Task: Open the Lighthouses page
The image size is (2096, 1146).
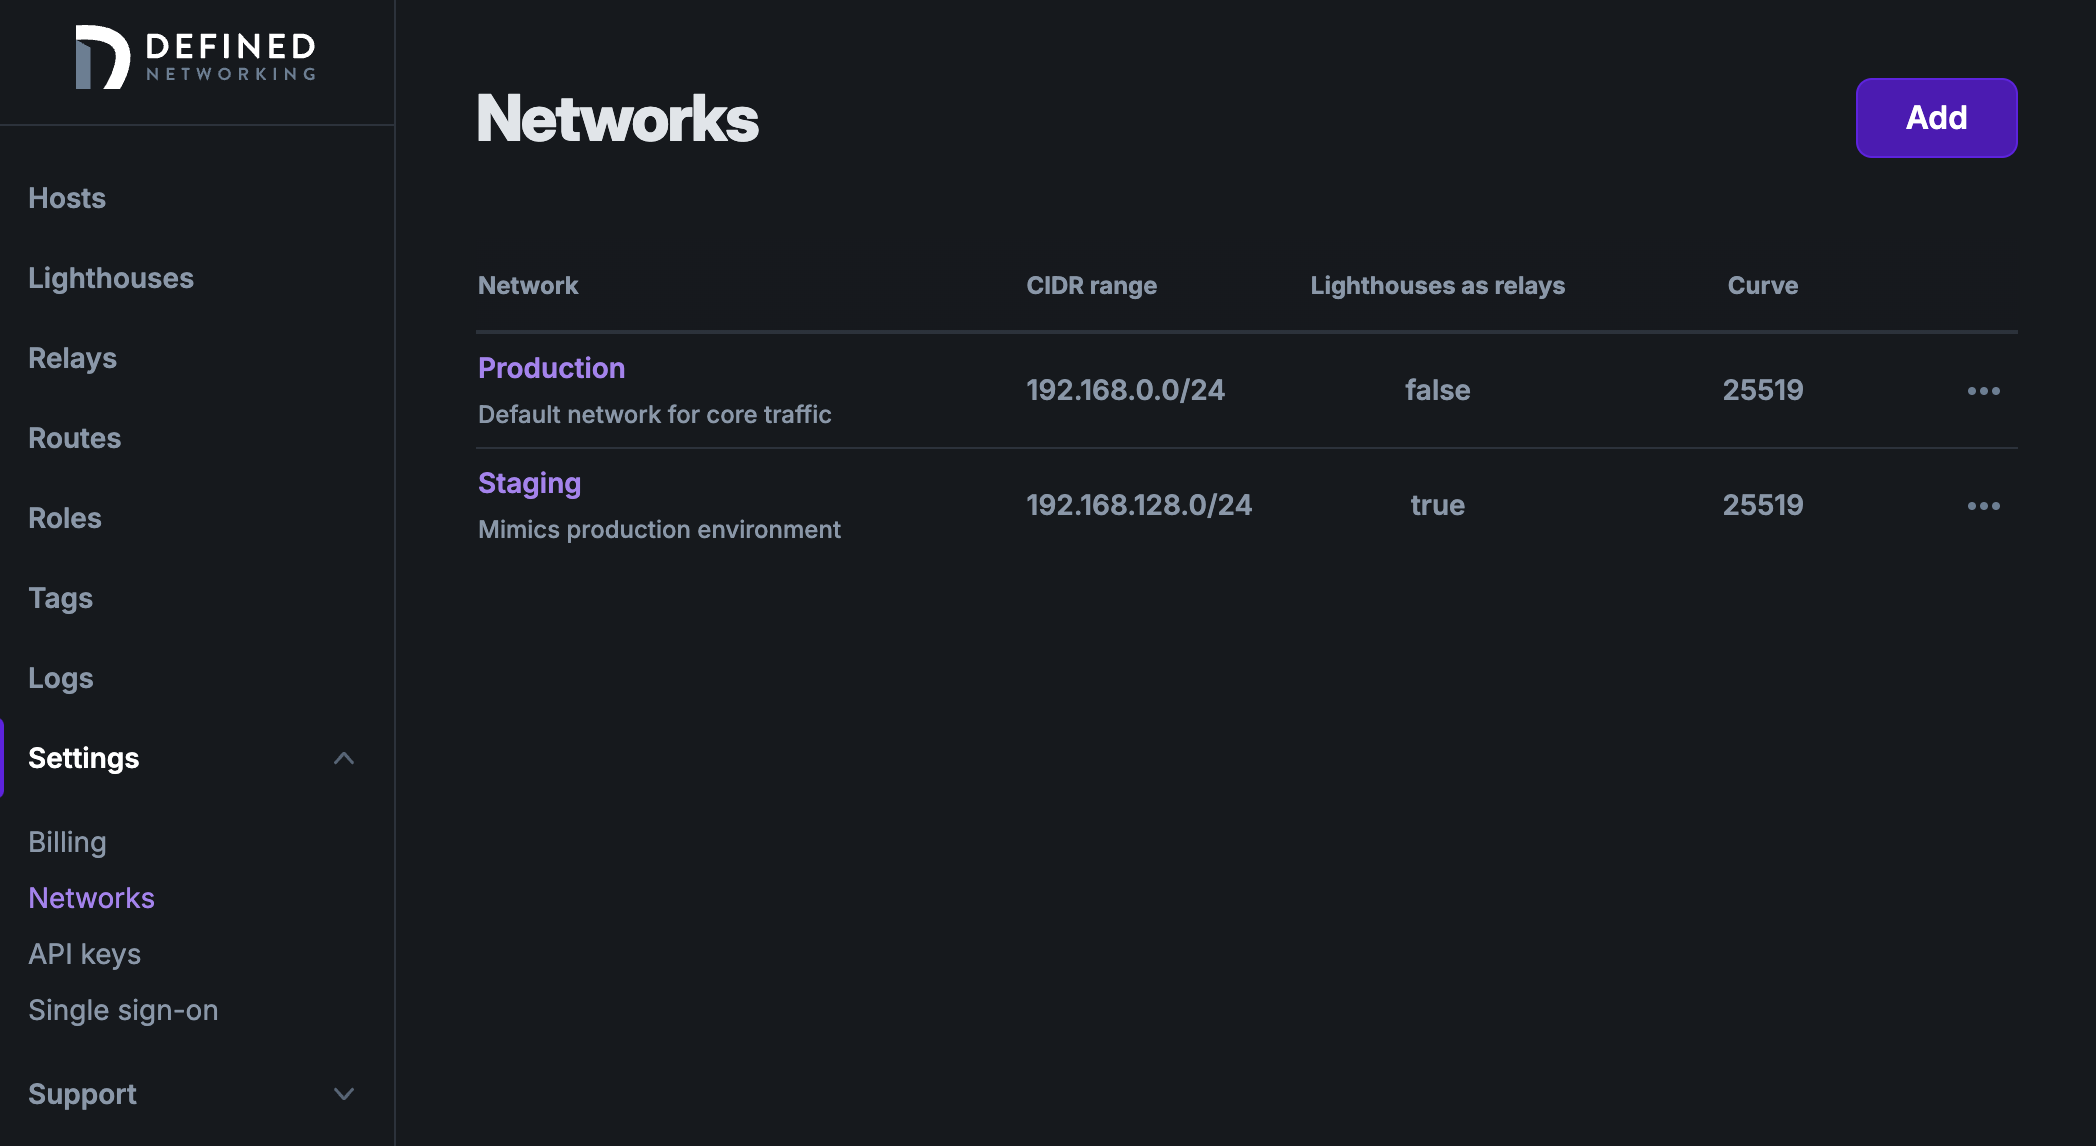Action: pos(111,278)
